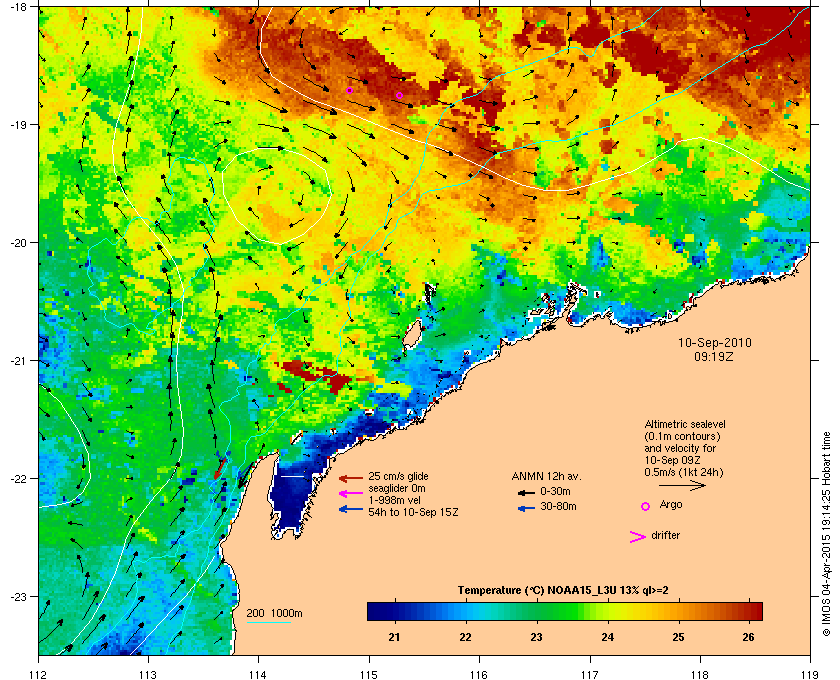The height and width of the screenshot is (680, 840).
Task: Click the colorbar tick label '21'
Action: [x=394, y=637]
